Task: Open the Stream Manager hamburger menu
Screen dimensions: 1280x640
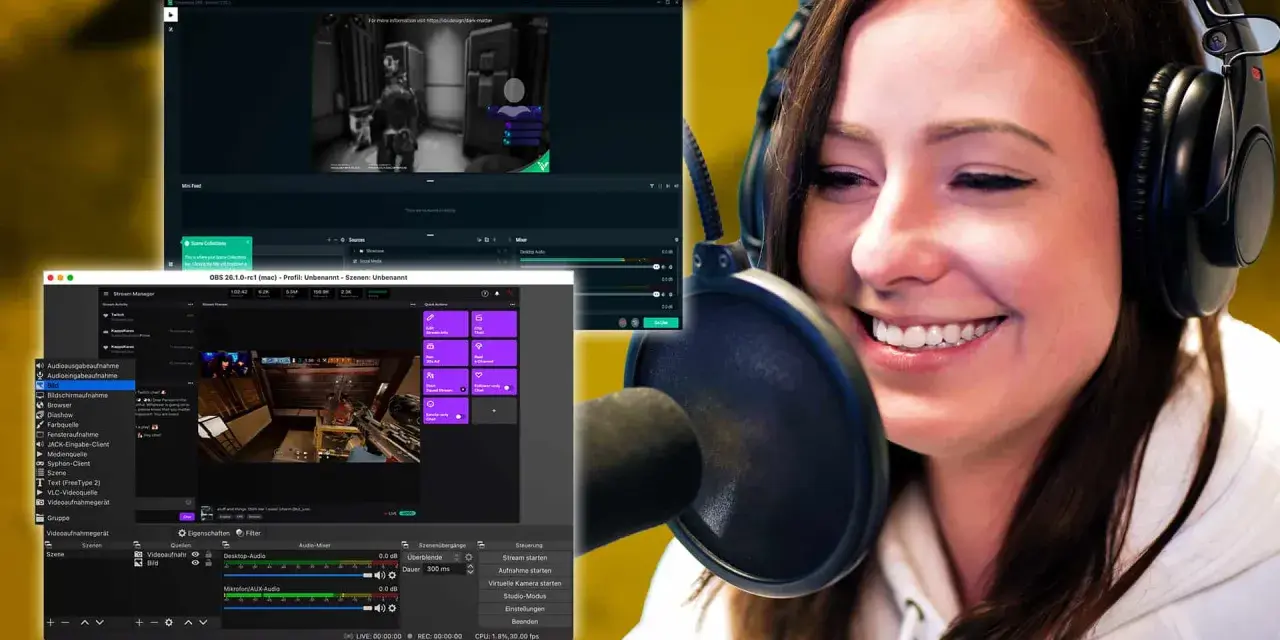Action: pos(105,294)
